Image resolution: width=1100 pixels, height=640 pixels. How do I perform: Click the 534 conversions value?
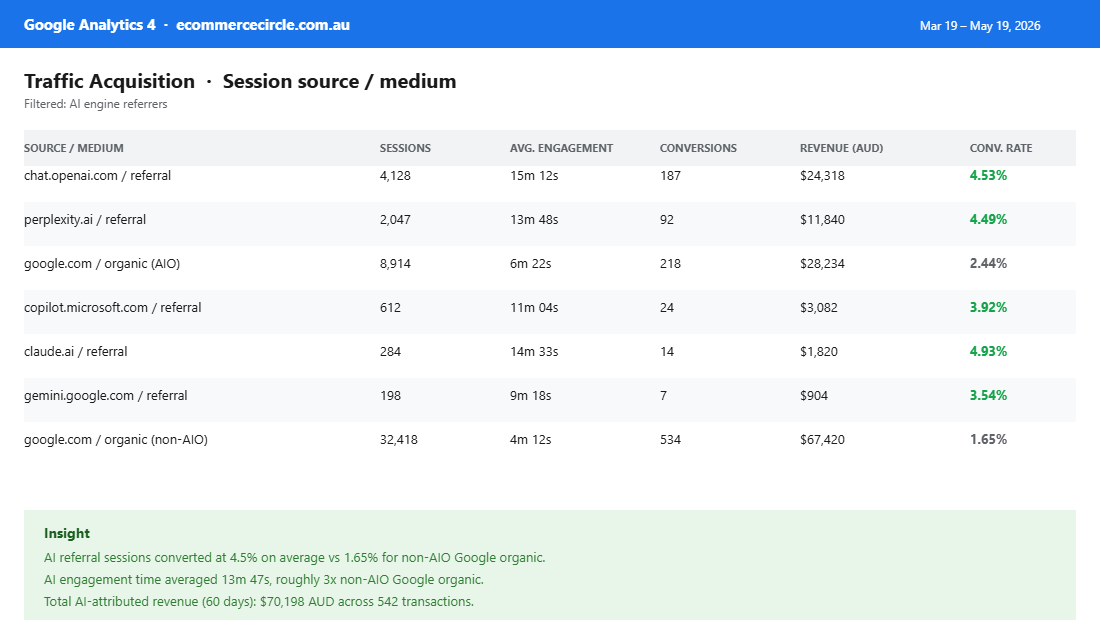(670, 440)
